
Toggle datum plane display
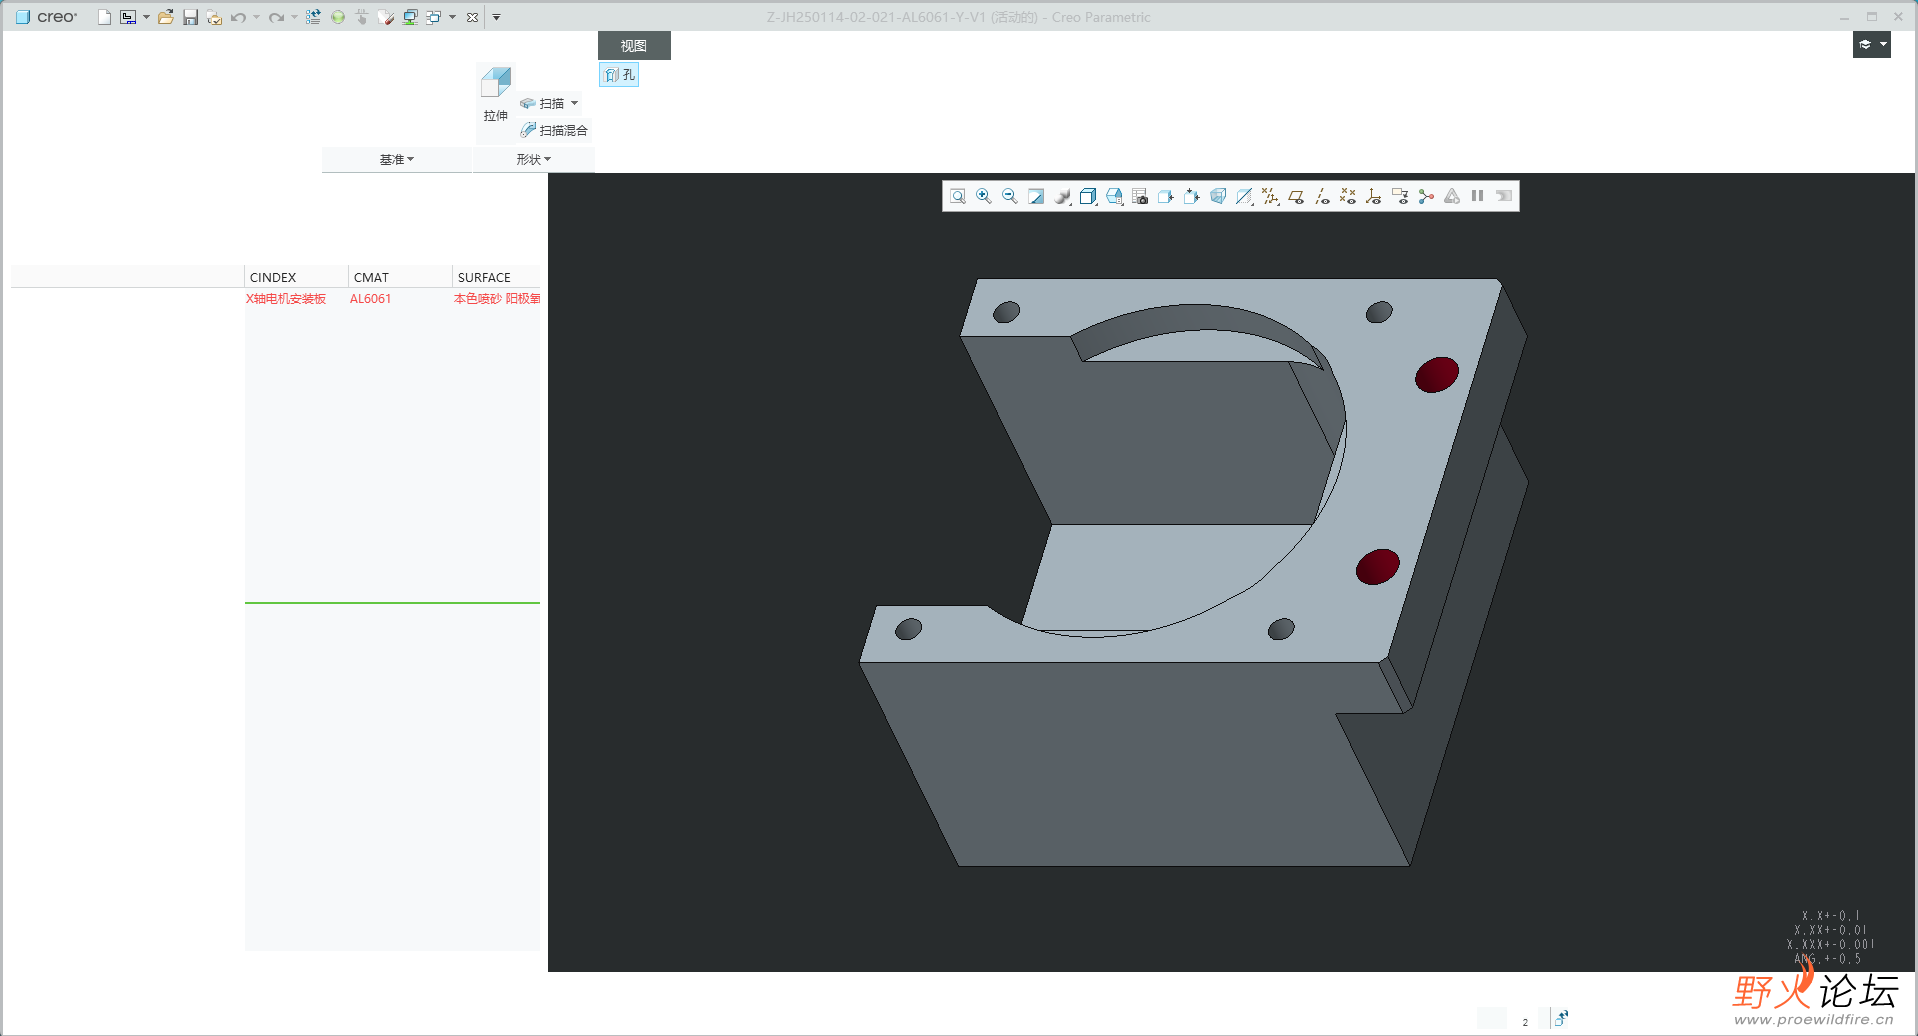click(x=1296, y=197)
